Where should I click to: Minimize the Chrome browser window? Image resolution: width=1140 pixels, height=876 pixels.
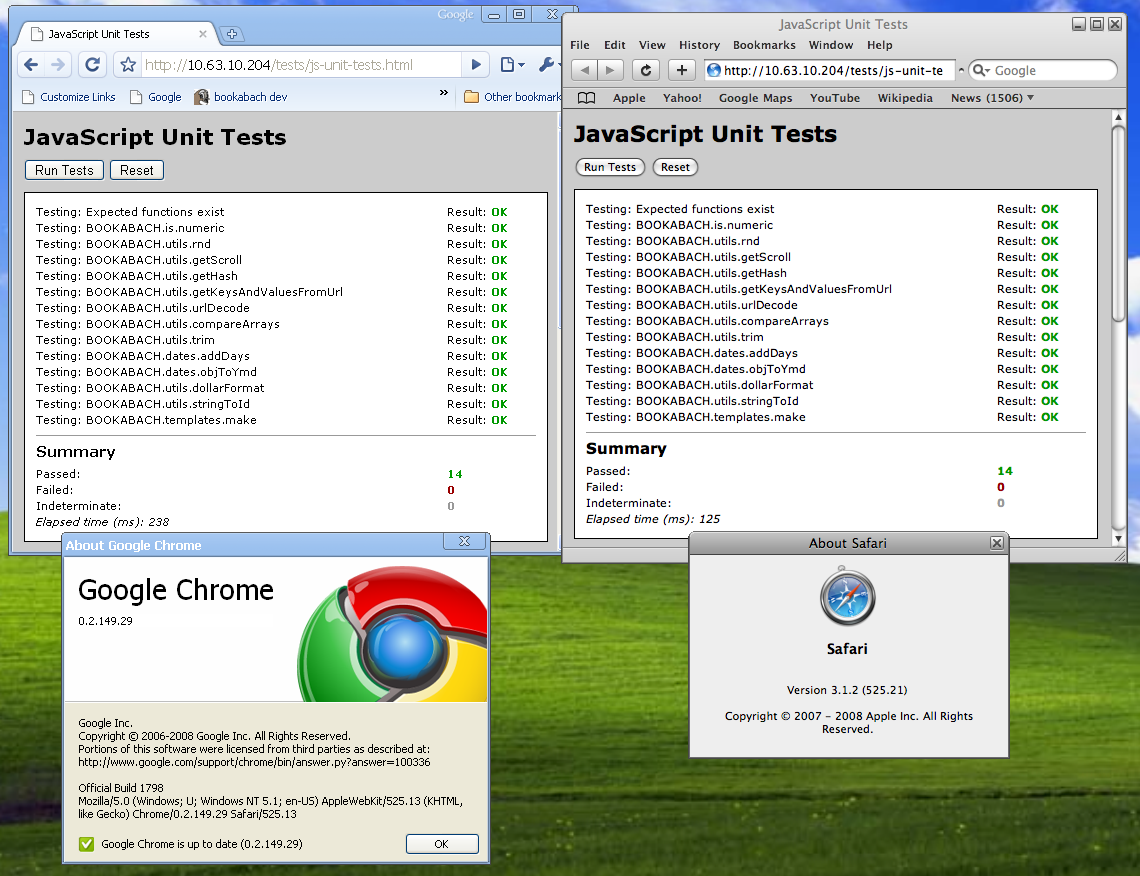pos(494,15)
